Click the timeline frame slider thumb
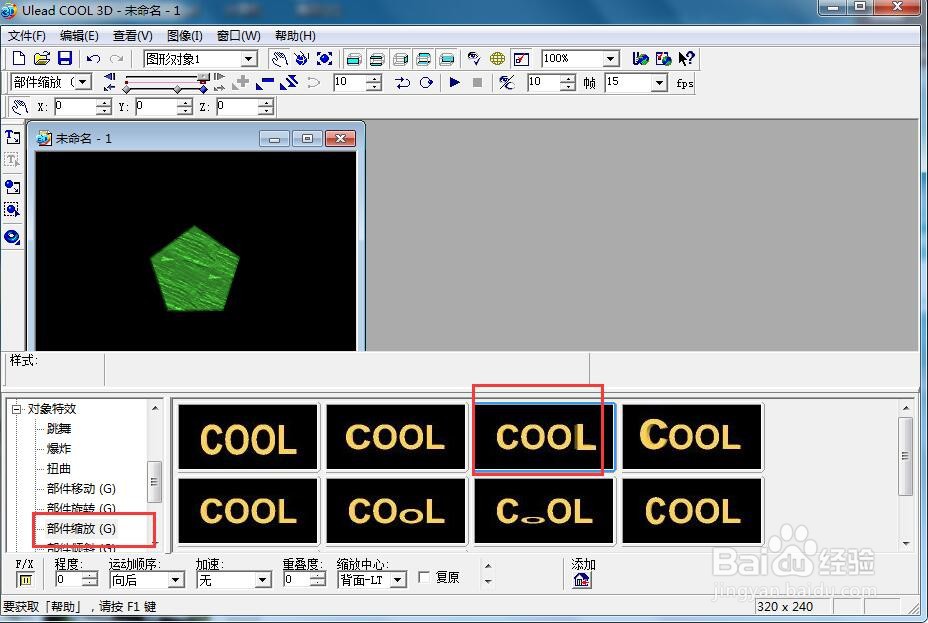Screen dimensions: 928x623 (x=203, y=78)
